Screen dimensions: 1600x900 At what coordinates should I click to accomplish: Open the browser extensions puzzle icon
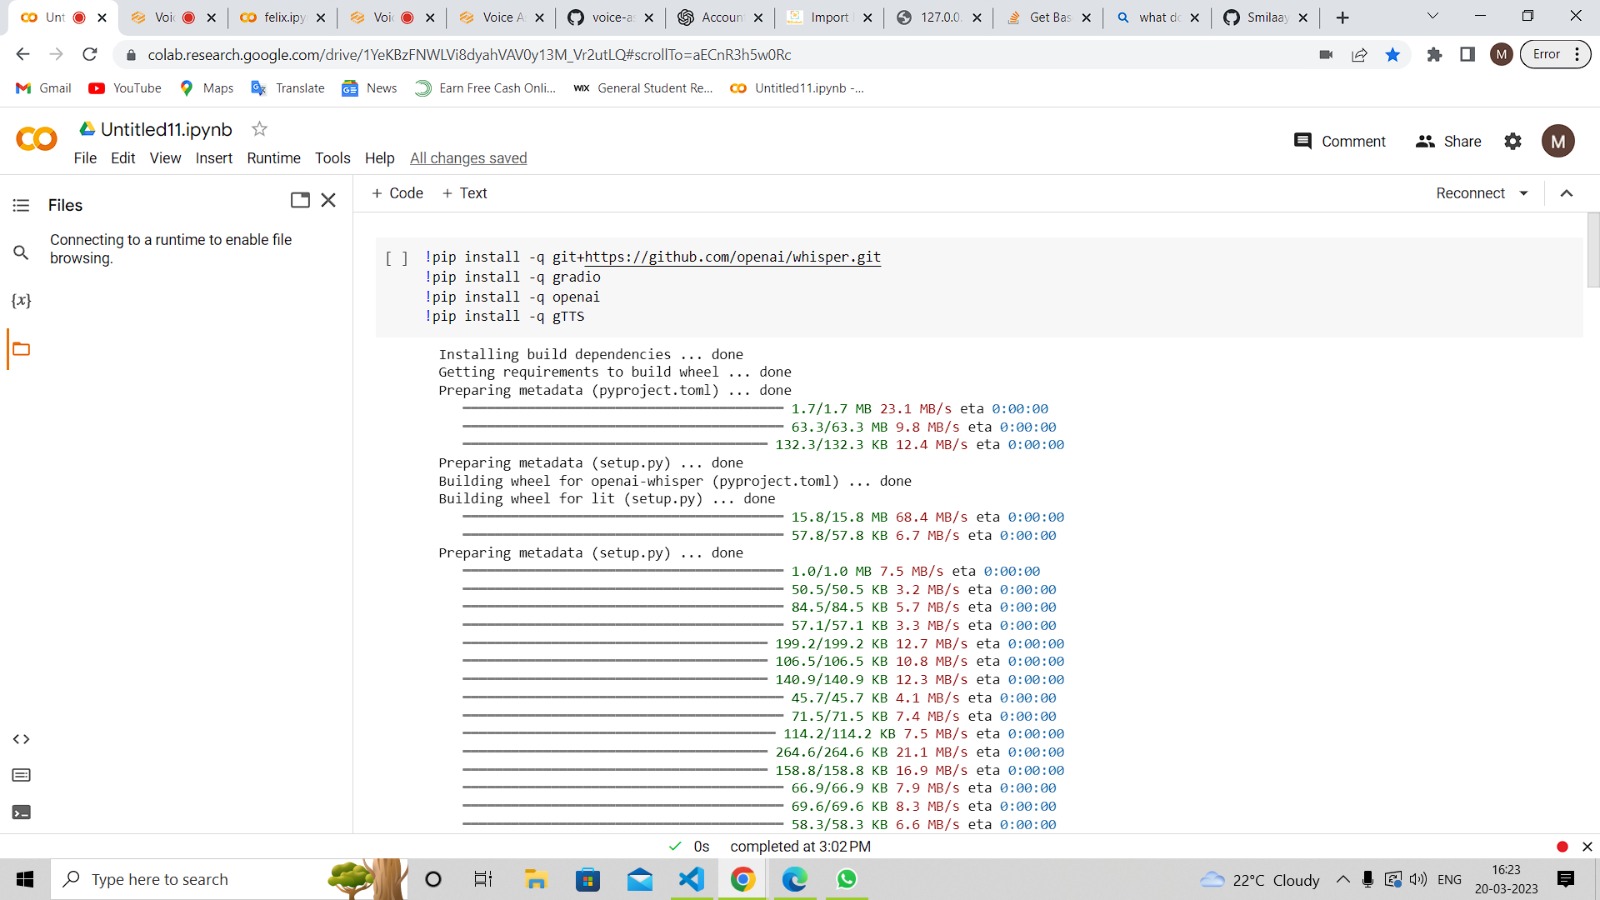pos(1435,55)
